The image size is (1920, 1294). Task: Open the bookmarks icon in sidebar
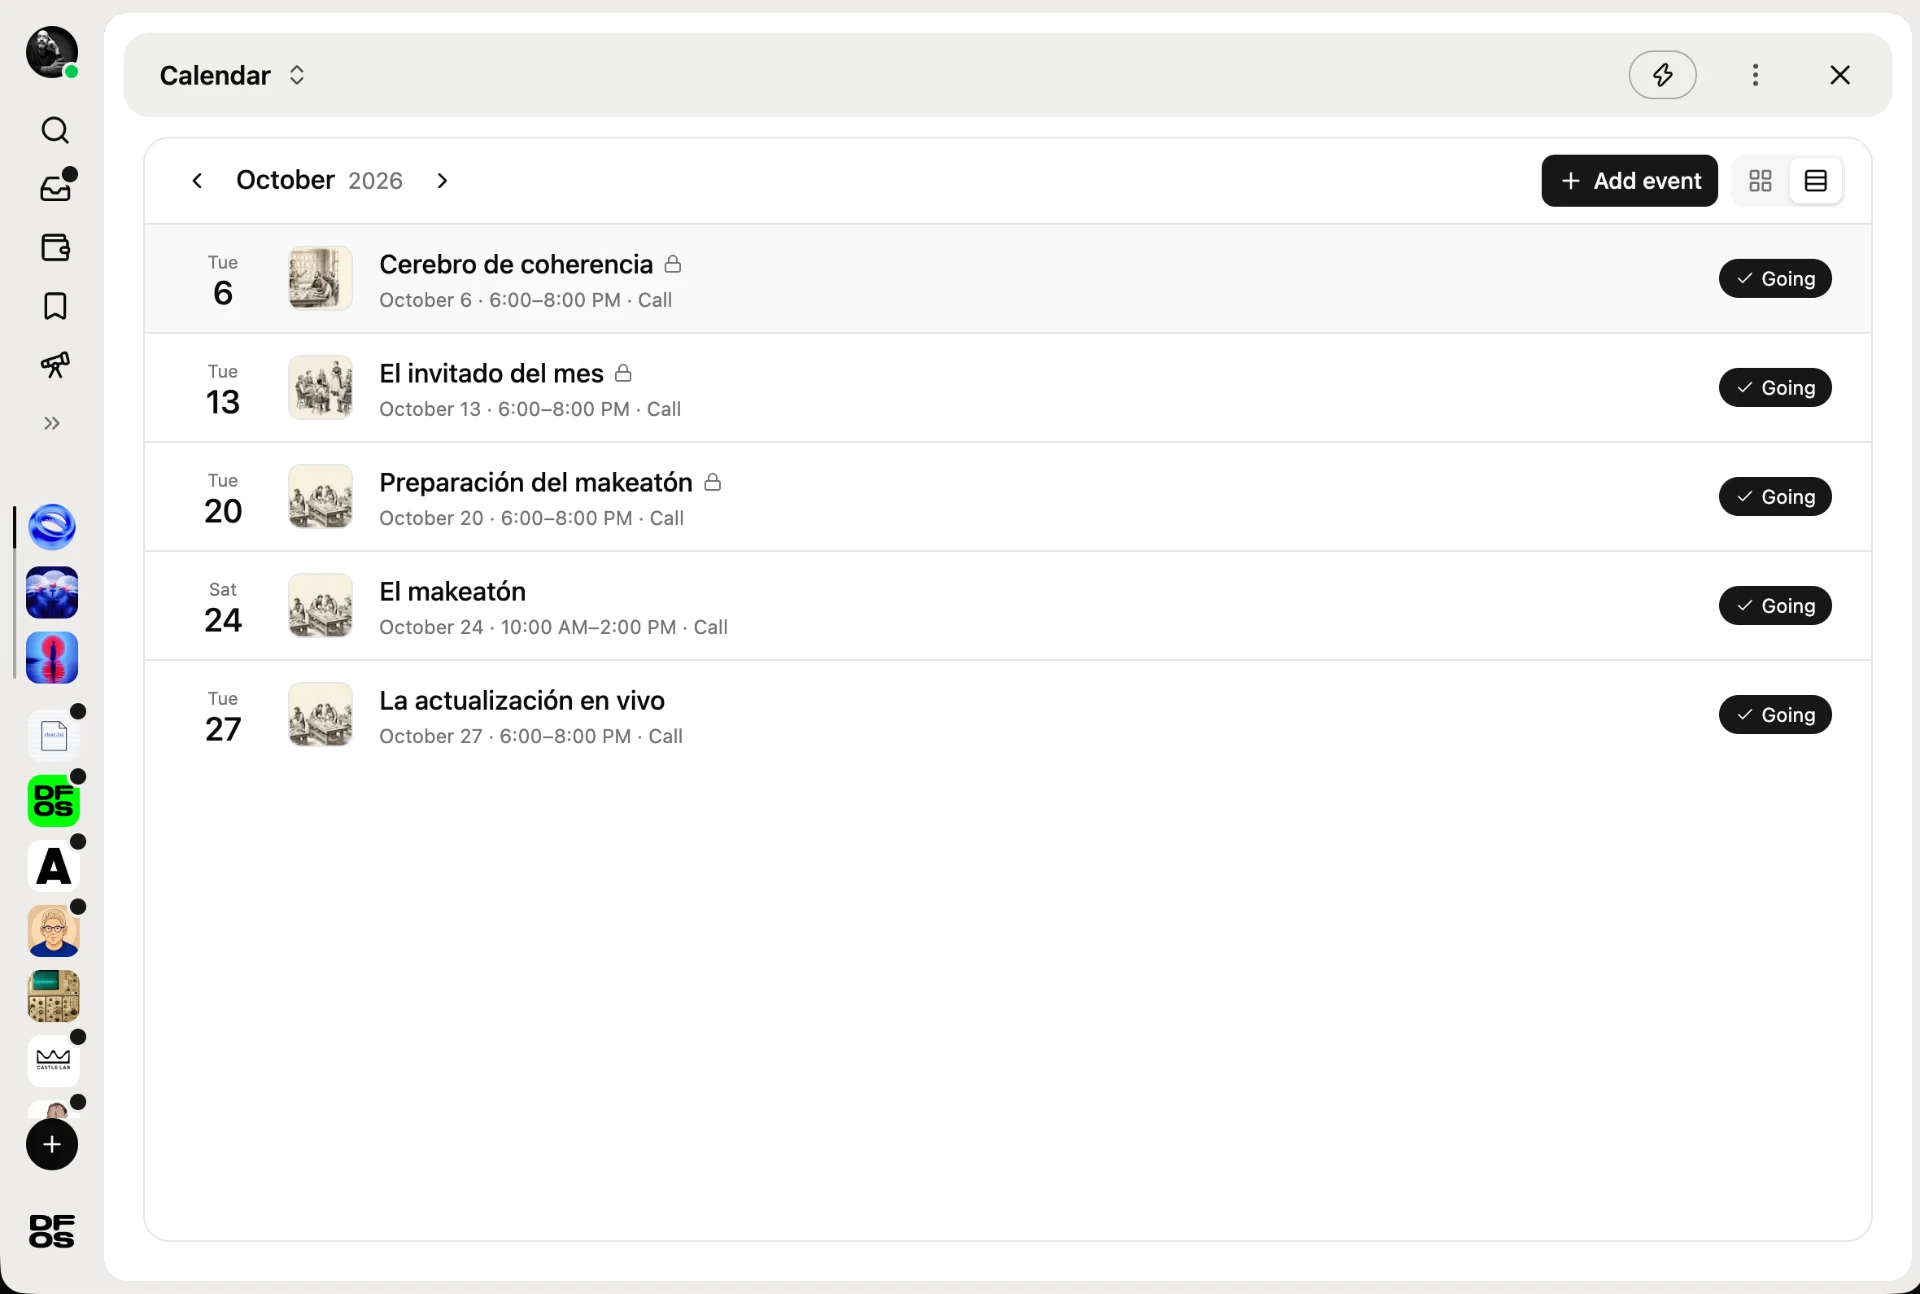point(55,306)
